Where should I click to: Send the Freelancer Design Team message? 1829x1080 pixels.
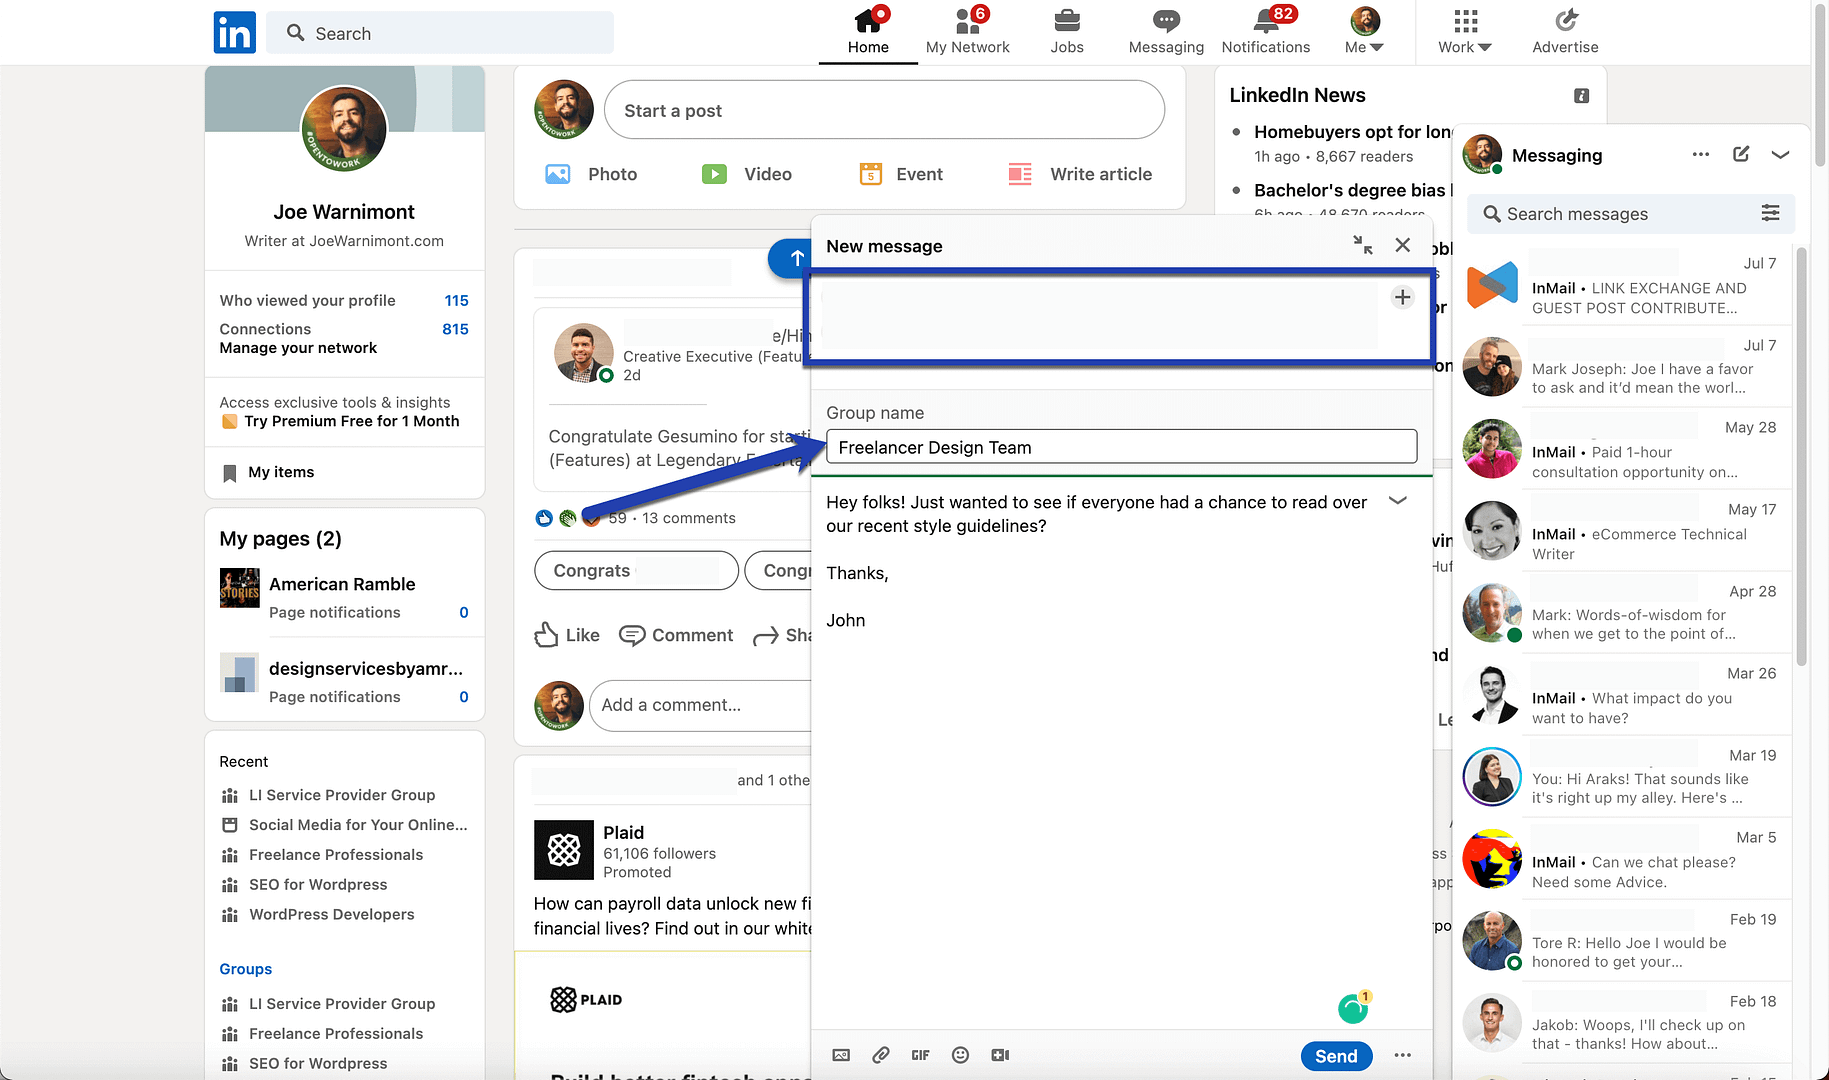1336,1055
